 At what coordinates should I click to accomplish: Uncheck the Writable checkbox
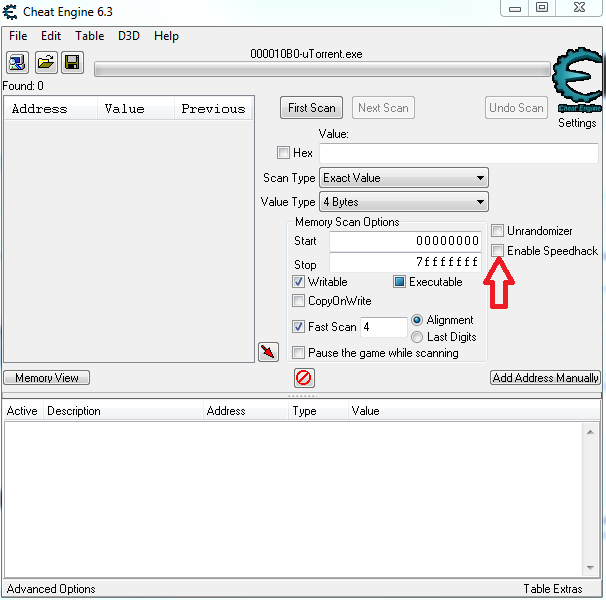(x=298, y=281)
